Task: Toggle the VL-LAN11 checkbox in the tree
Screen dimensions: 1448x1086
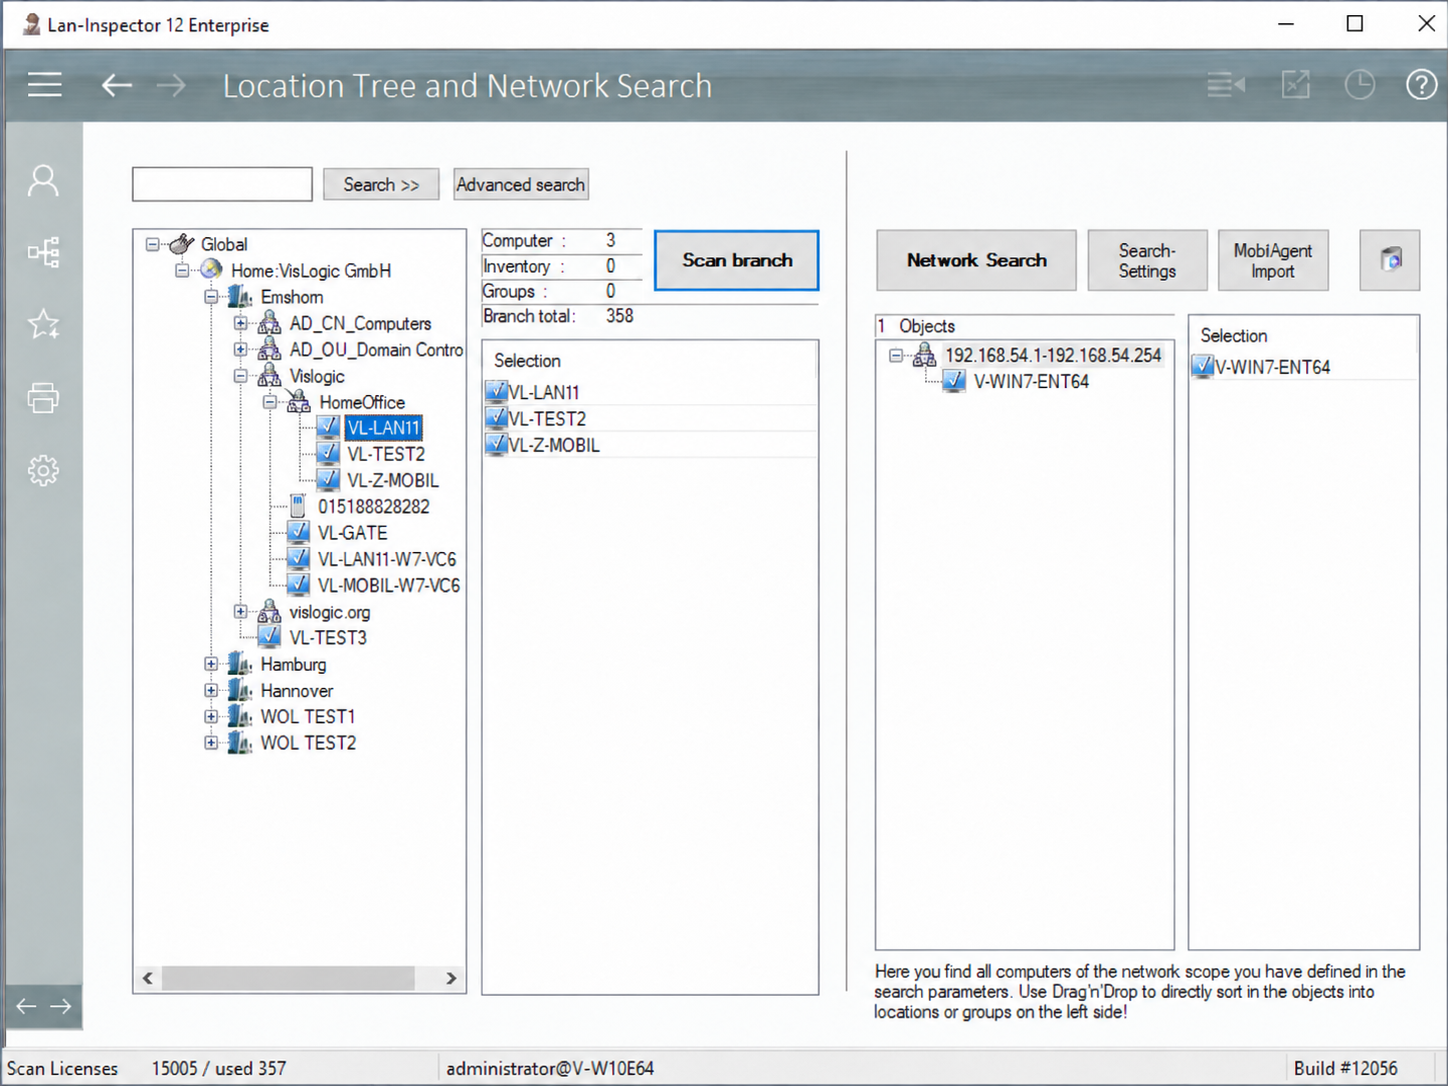Action: [x=328, y=428]
